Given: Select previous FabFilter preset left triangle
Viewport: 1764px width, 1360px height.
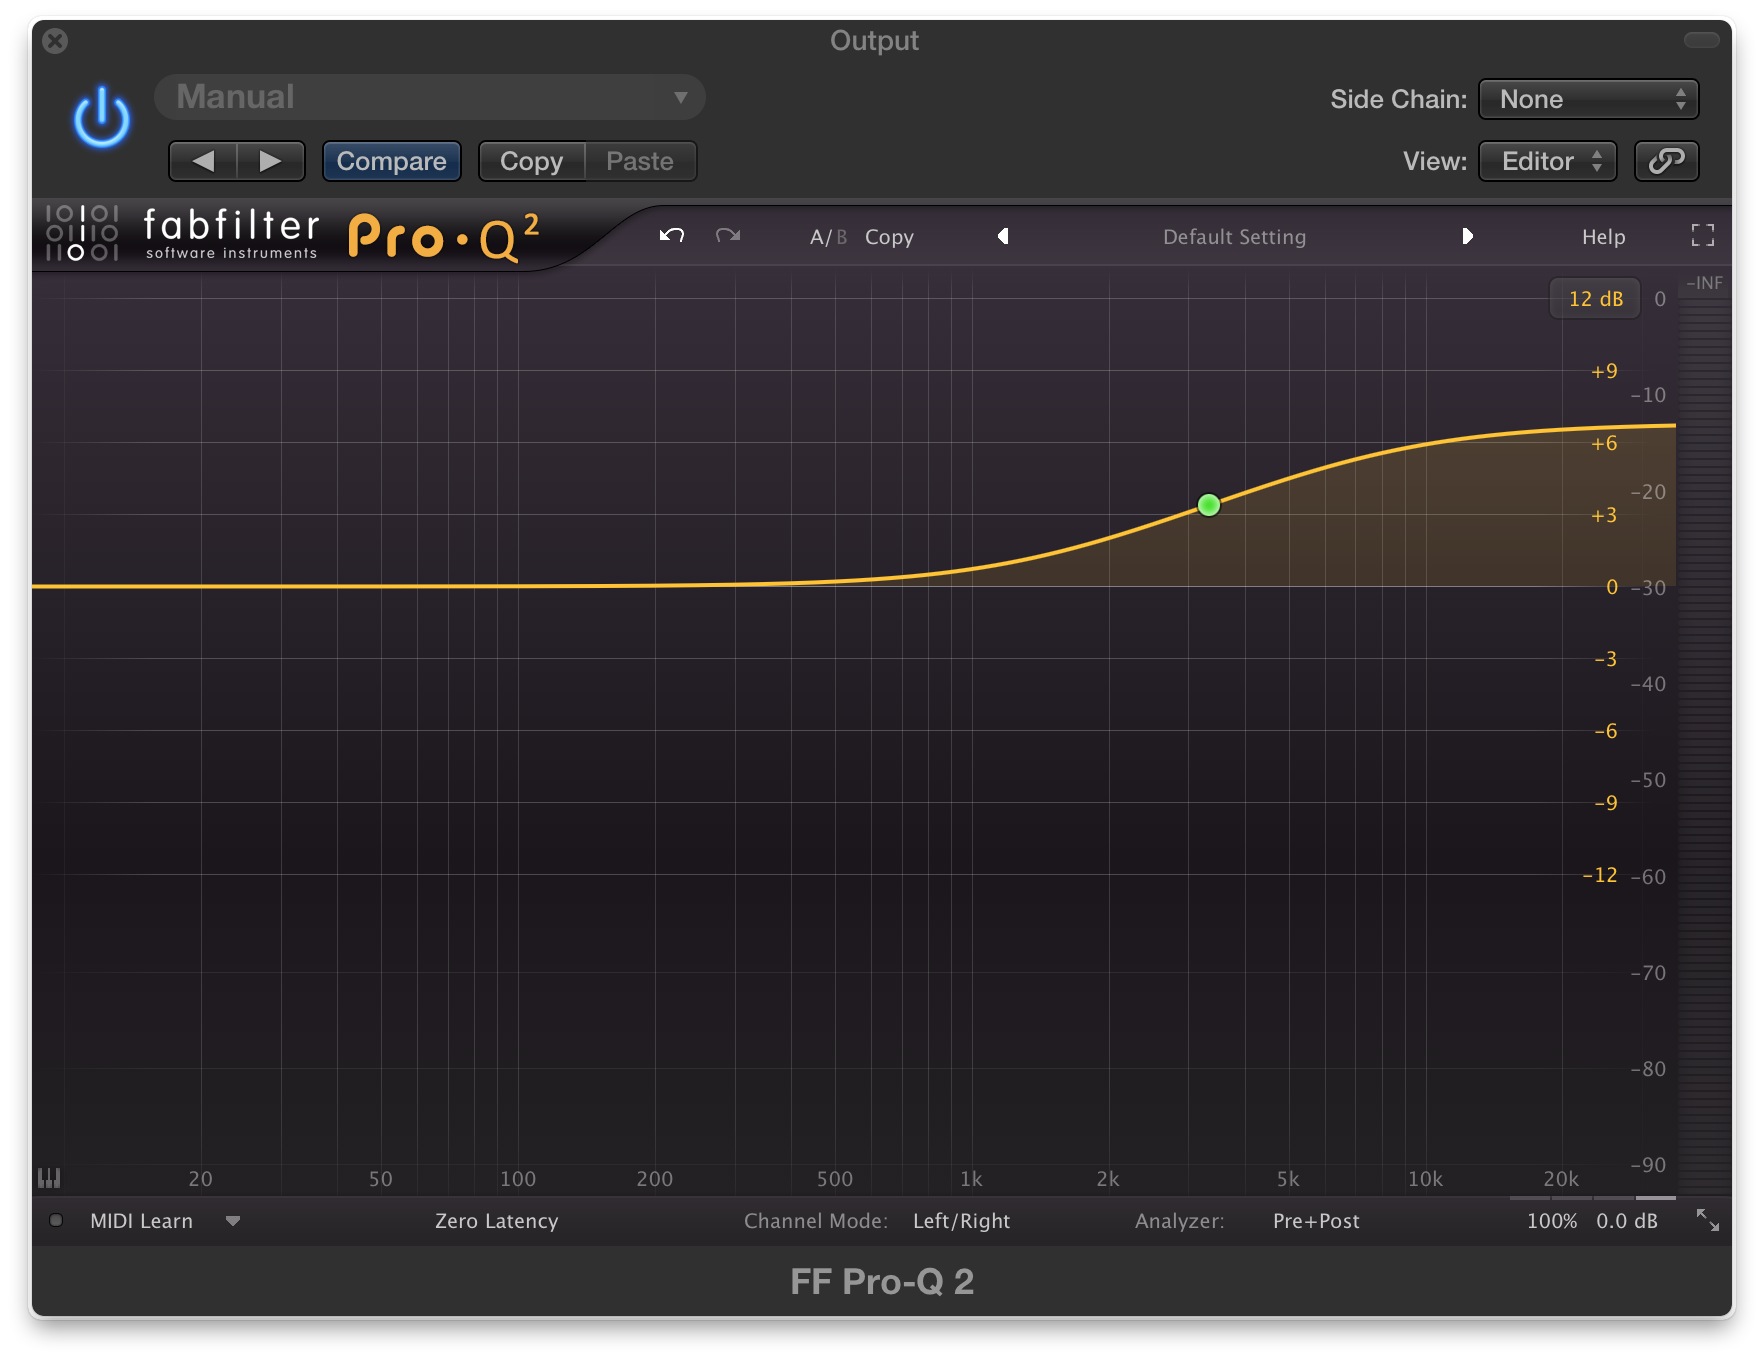Looking at the screenshot, I should (x=1003, y=236).
